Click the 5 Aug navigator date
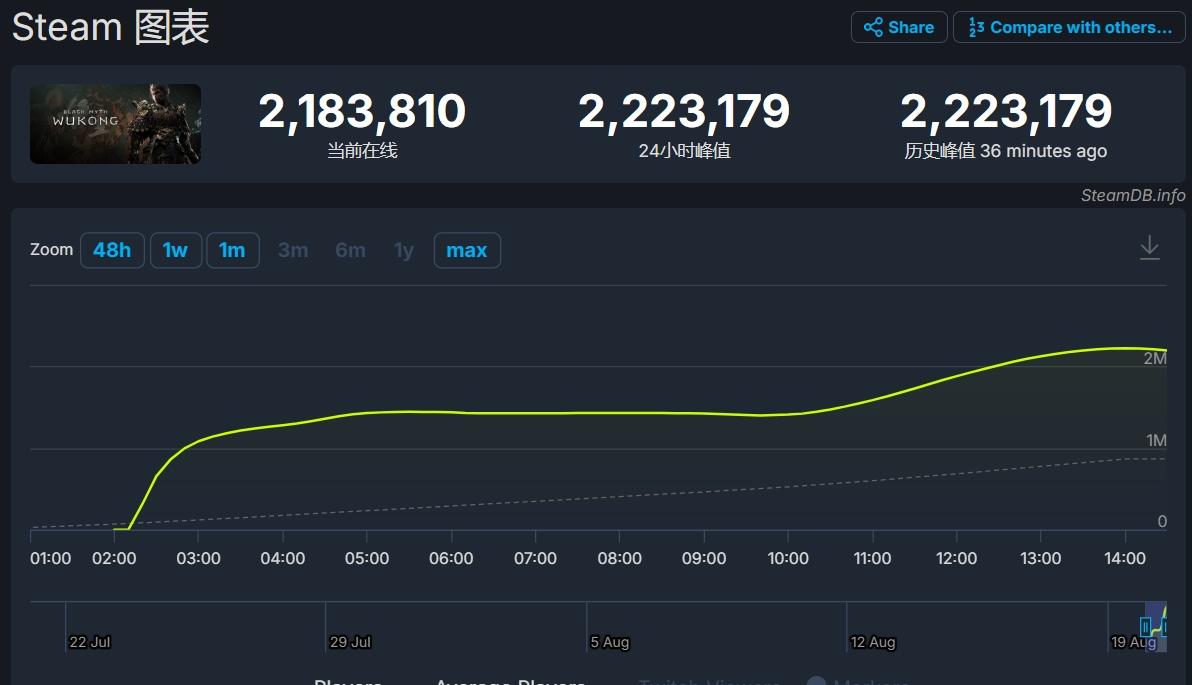This screenshot has height=685, width=1192. pos(610,642)
